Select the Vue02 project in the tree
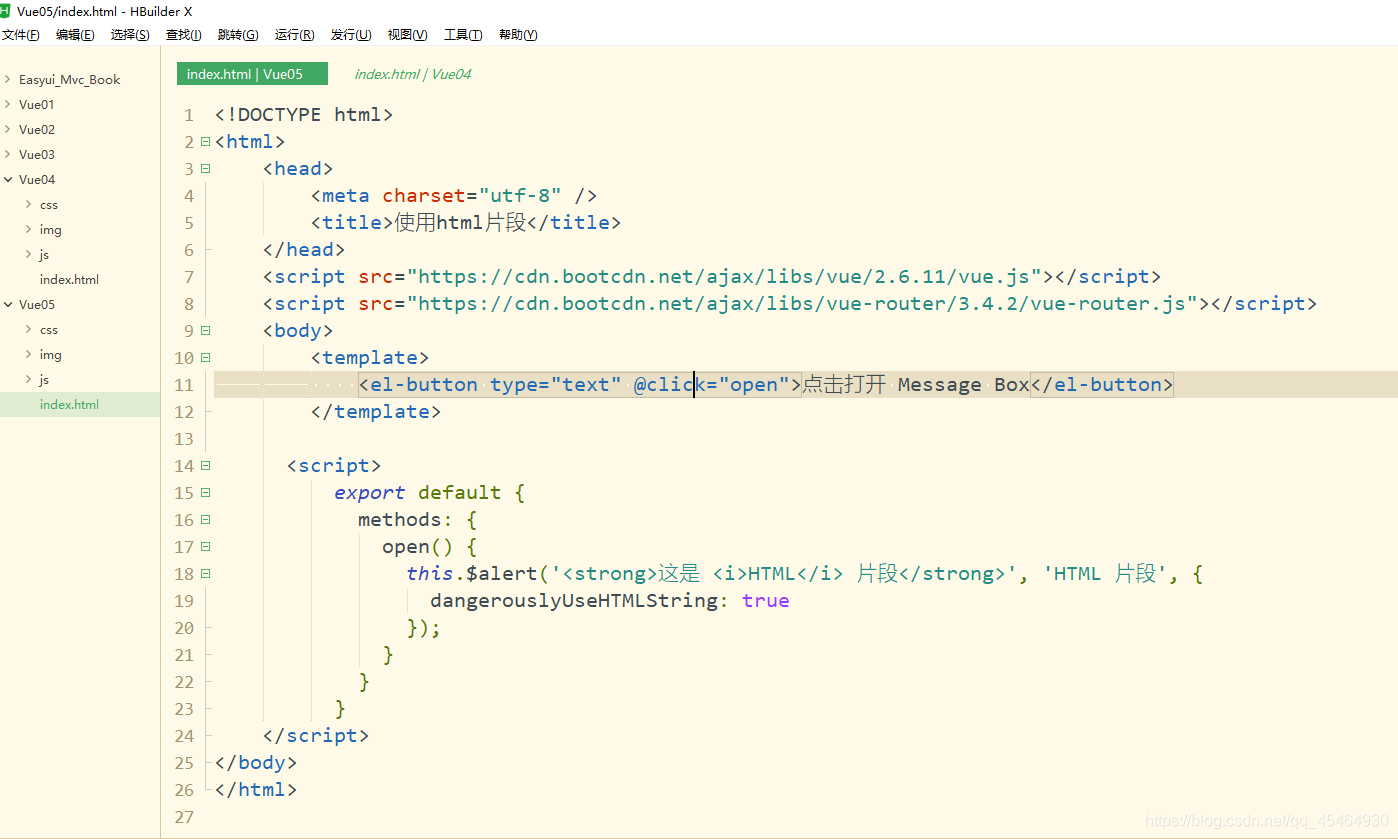This screenshot has width=1398, height=839. (37, 129)
